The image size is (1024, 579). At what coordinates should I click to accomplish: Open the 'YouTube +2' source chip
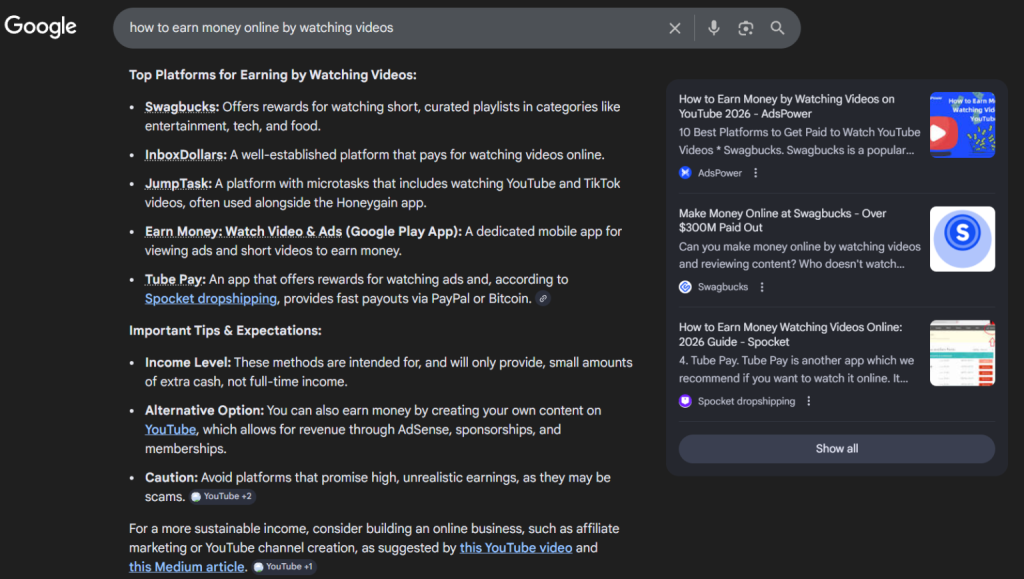coord(222,497)
